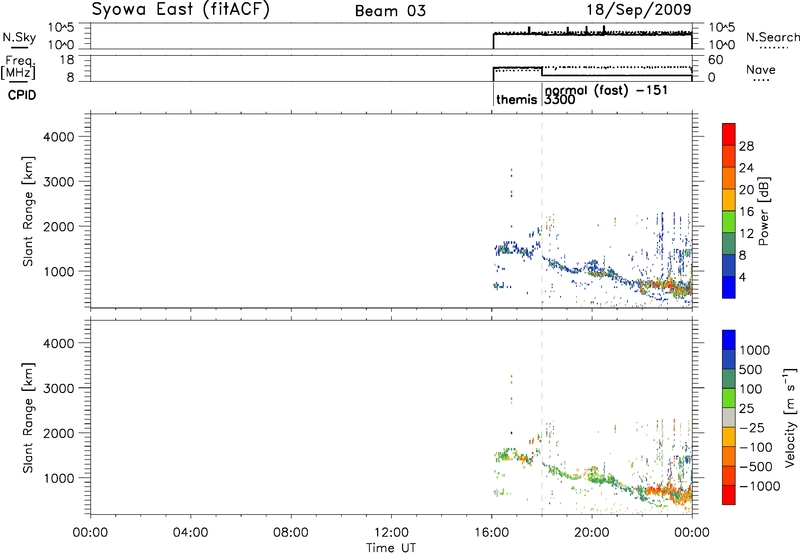
Task: Click the 'Time UT' axis title
Action: pyautogui.click(x=391, y=548)
